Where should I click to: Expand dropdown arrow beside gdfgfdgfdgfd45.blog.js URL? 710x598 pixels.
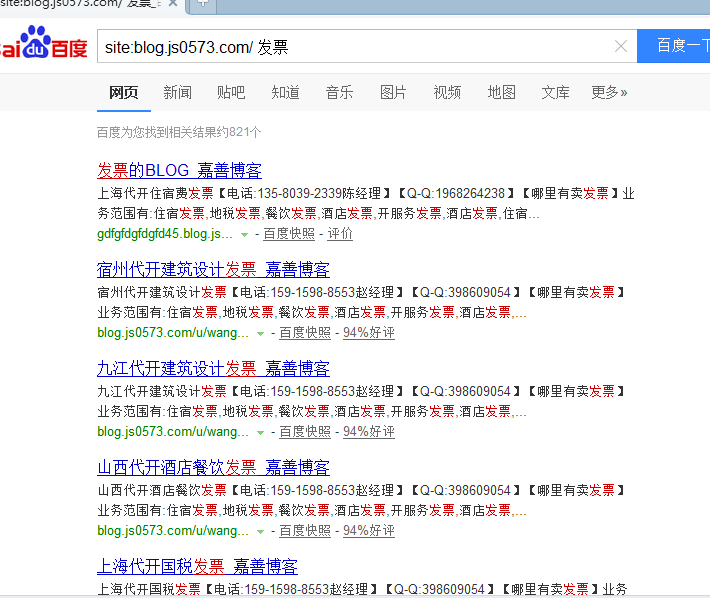[x=245, y=235]
